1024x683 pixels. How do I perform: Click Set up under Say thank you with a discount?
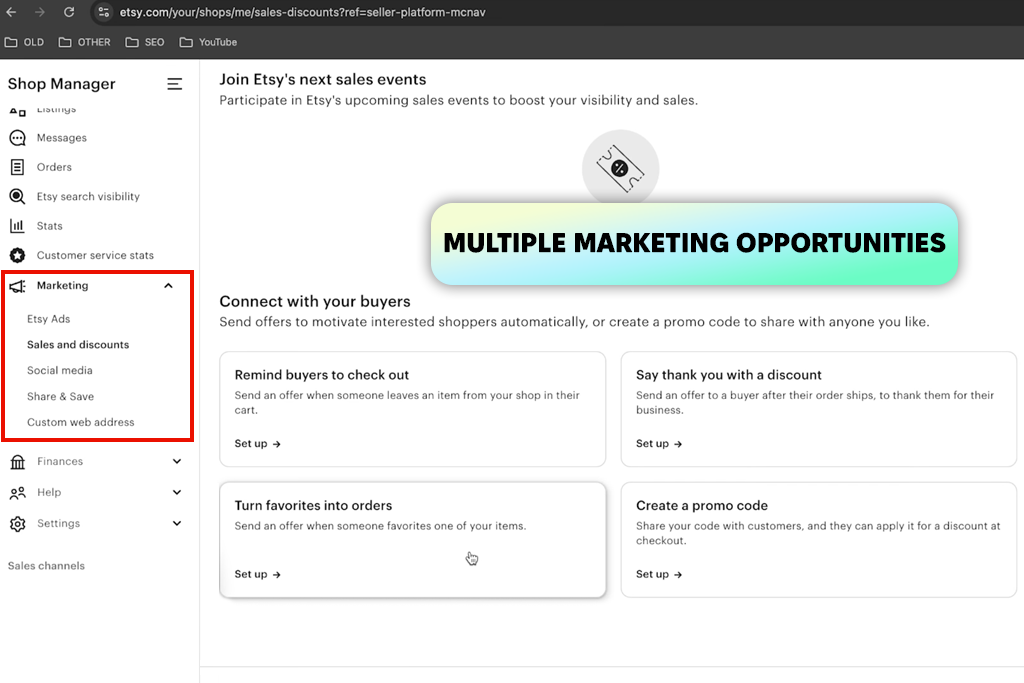(x=659, y=443)
